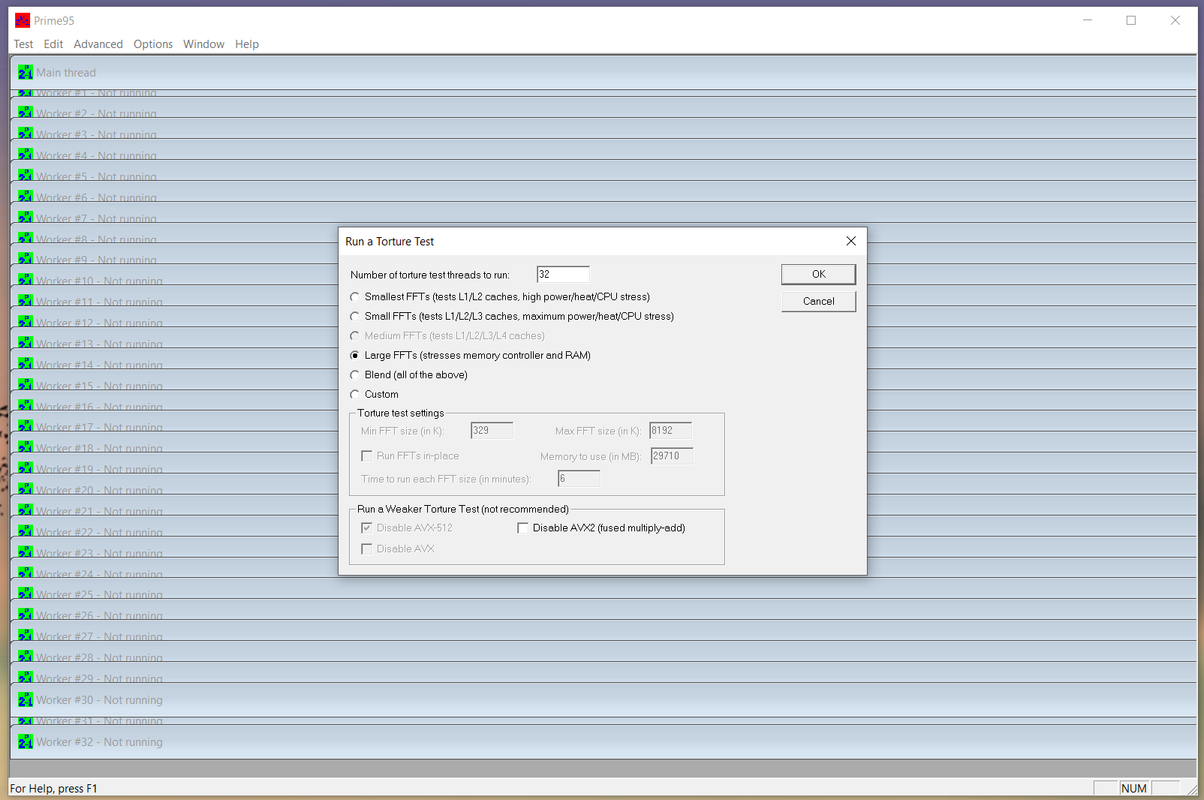The height and width of the screenshot is (800, 1204).
Task: Click the Prime95 app icon in title bar
Action: (22, 20)
